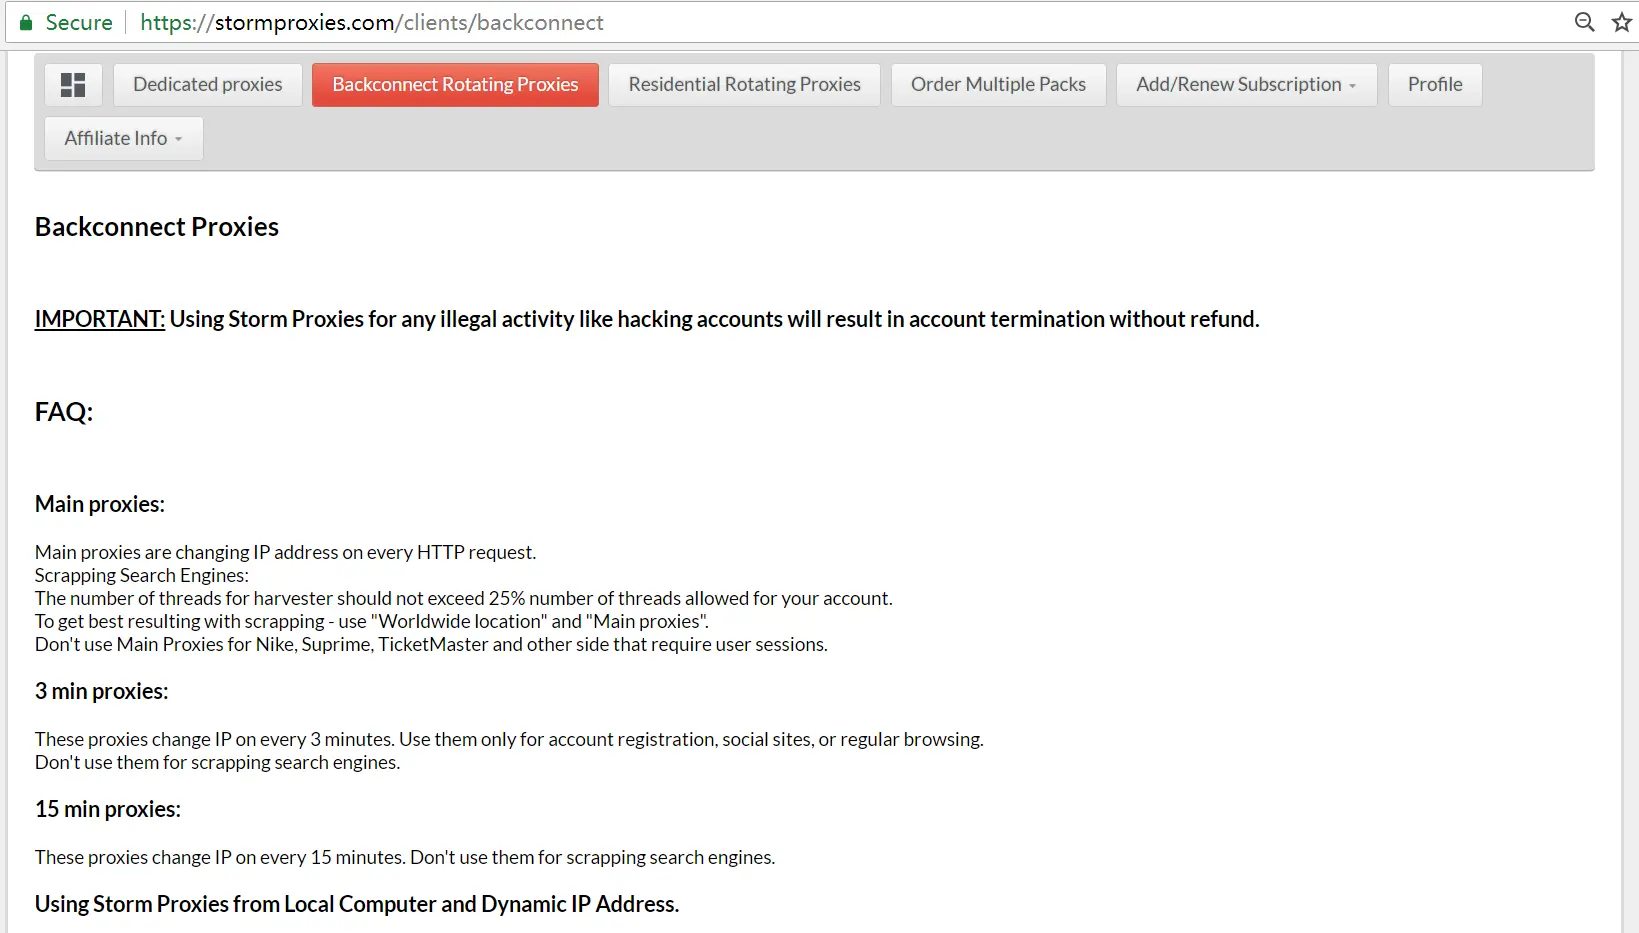Expand the Affiliate Info dropdown

coord(124,138)
